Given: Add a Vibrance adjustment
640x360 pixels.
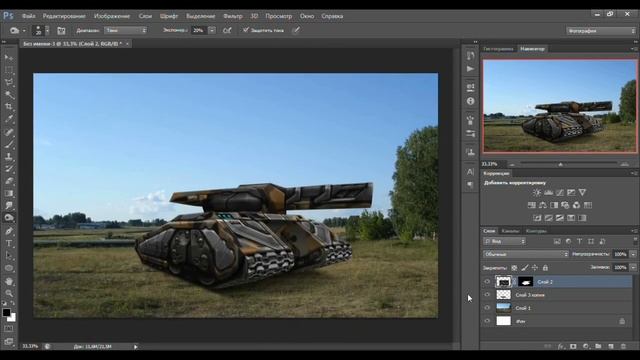Looking at the screenshot, I should pyautogui.click(x=582, y=192).
